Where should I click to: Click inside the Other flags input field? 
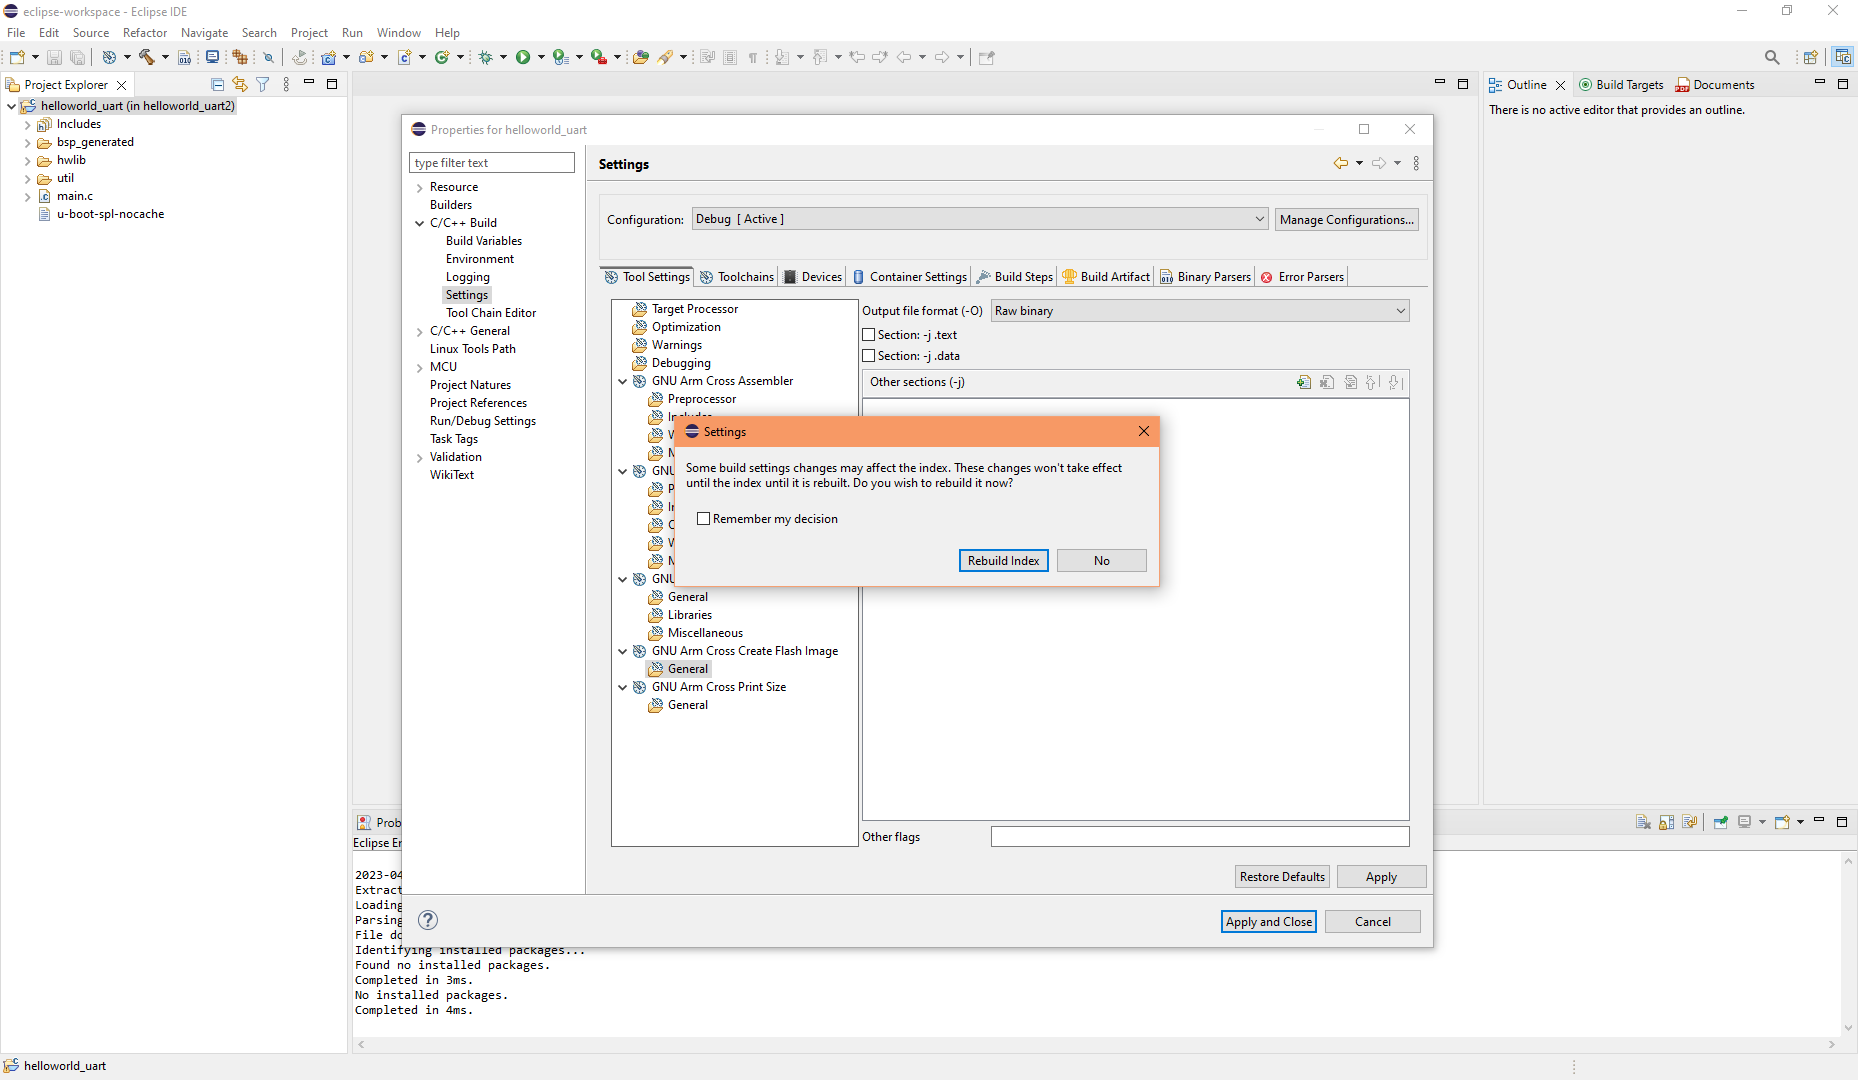pos(1199,836)
